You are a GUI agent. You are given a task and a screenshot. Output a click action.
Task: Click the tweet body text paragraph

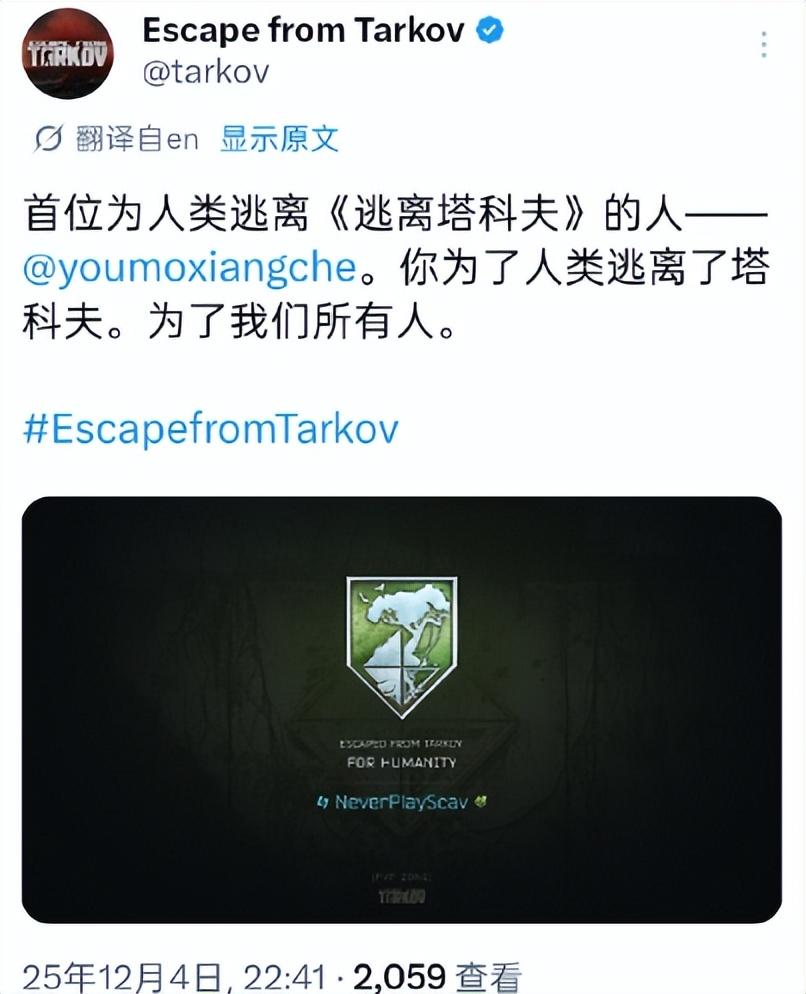point(395,268)
